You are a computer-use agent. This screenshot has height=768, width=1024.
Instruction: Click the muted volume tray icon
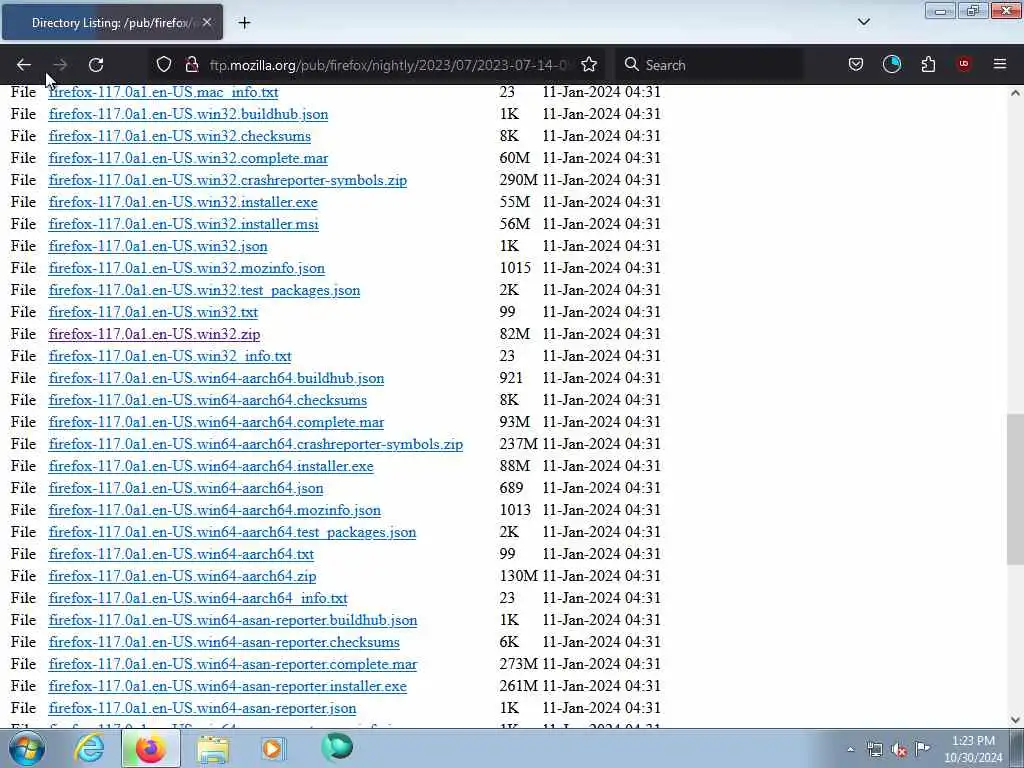click(x=899, y=750)
